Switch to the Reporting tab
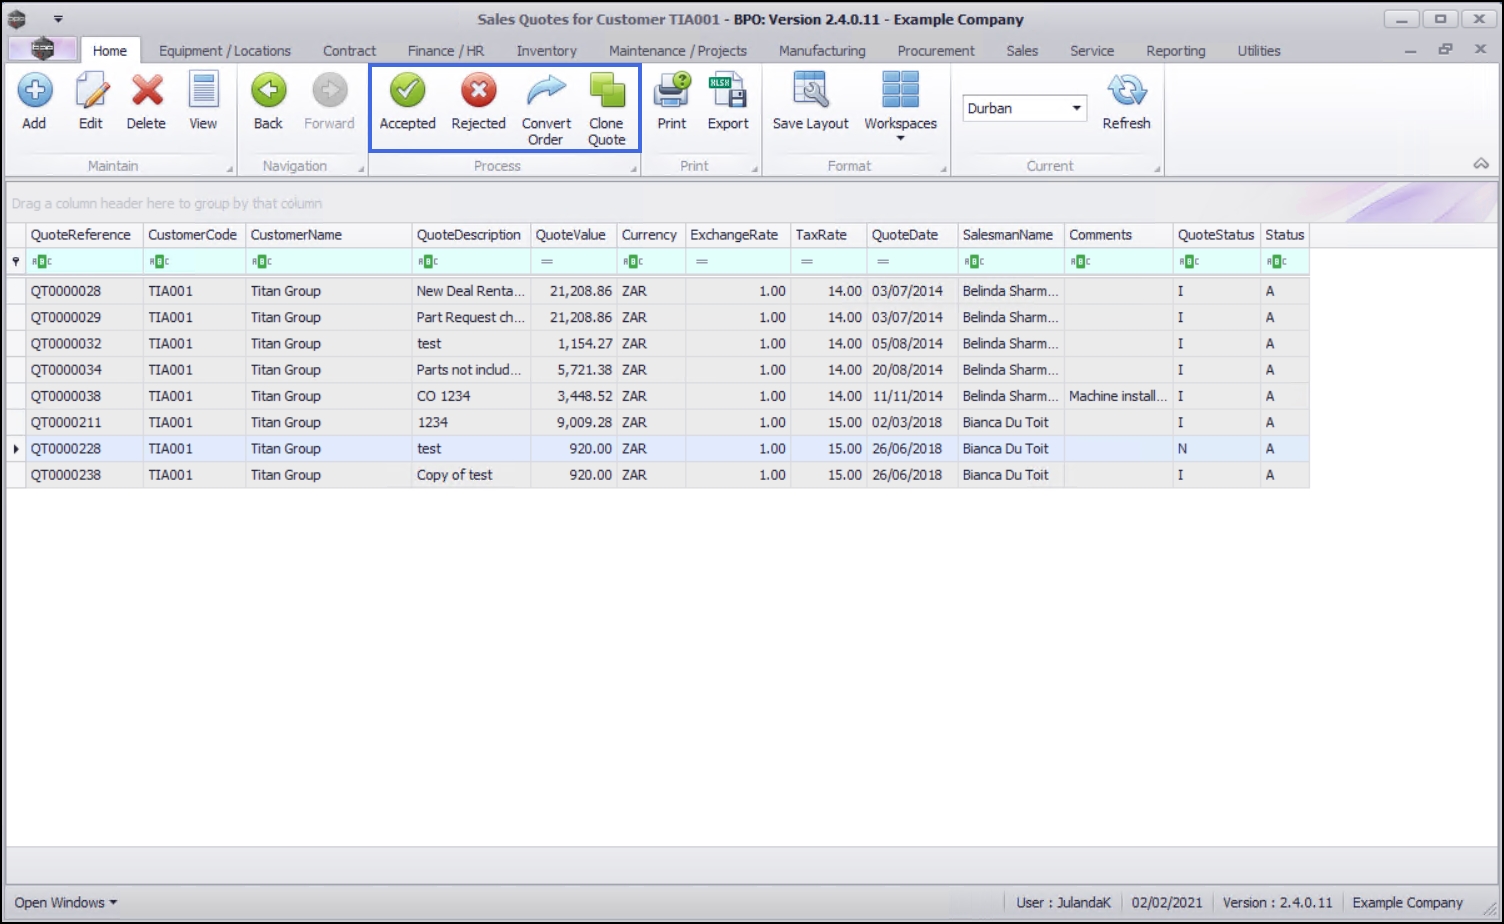This screenshot has height=924, width=1504. point(1176,50)
